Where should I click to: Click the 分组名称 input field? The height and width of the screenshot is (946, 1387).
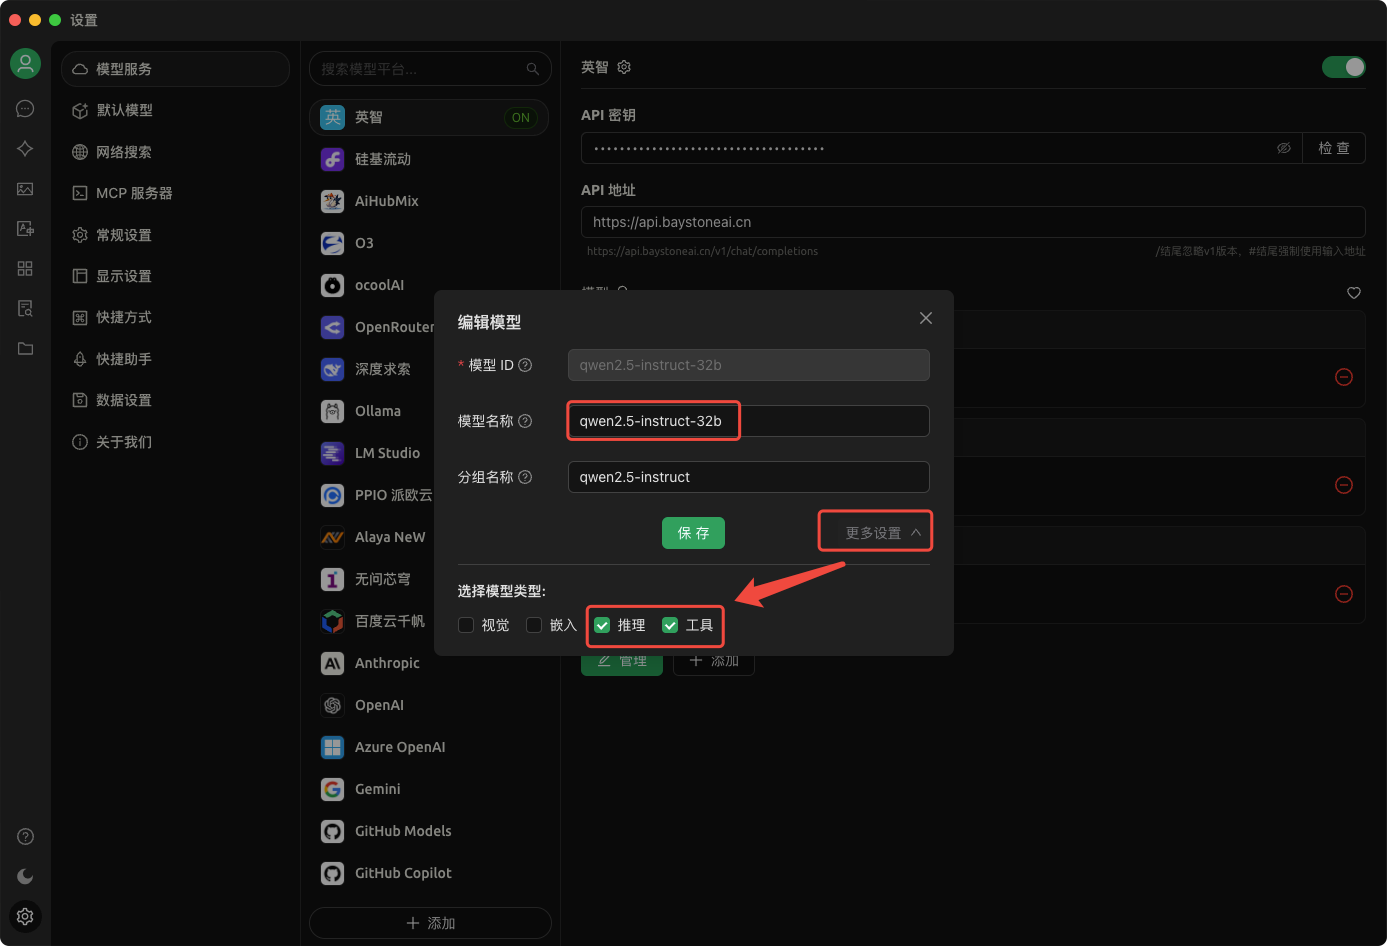coord(749,477)
